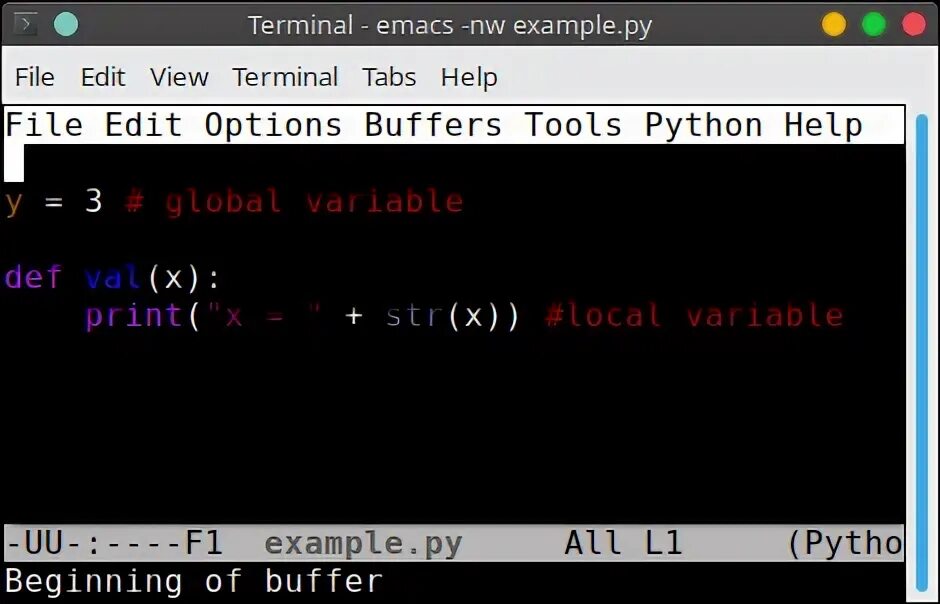Click the 'def' keyword

(34, 277)
